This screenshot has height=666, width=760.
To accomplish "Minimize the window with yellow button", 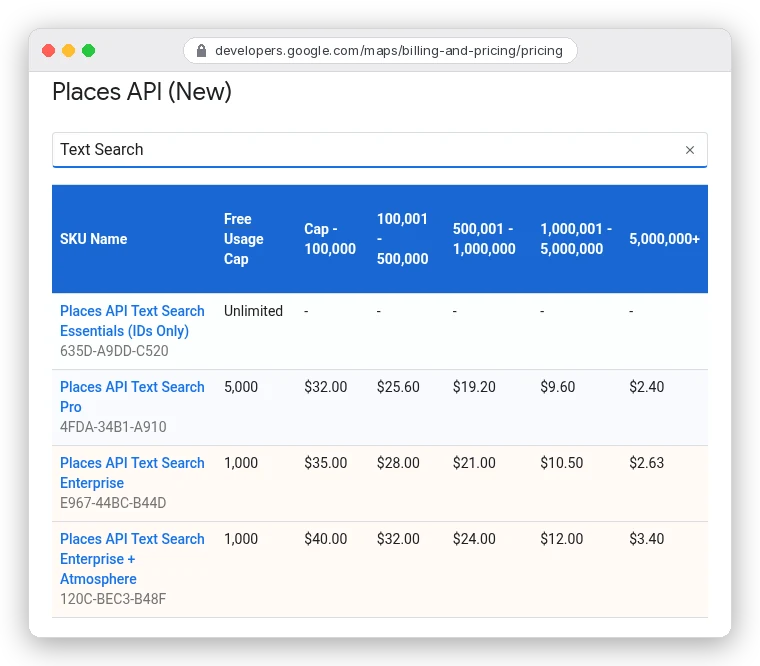I will (x=68, y=50).
